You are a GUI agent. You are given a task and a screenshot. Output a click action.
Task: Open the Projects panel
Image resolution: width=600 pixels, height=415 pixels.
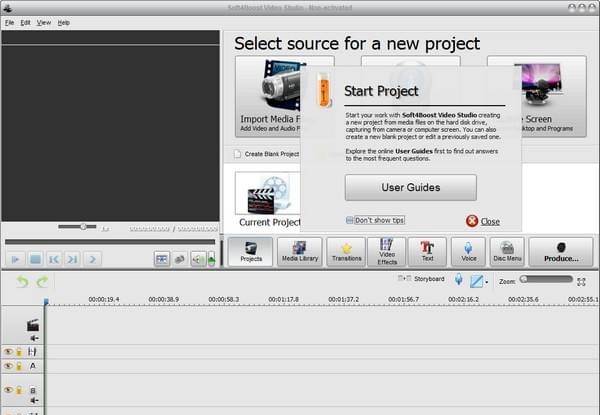tap(251, 252)
